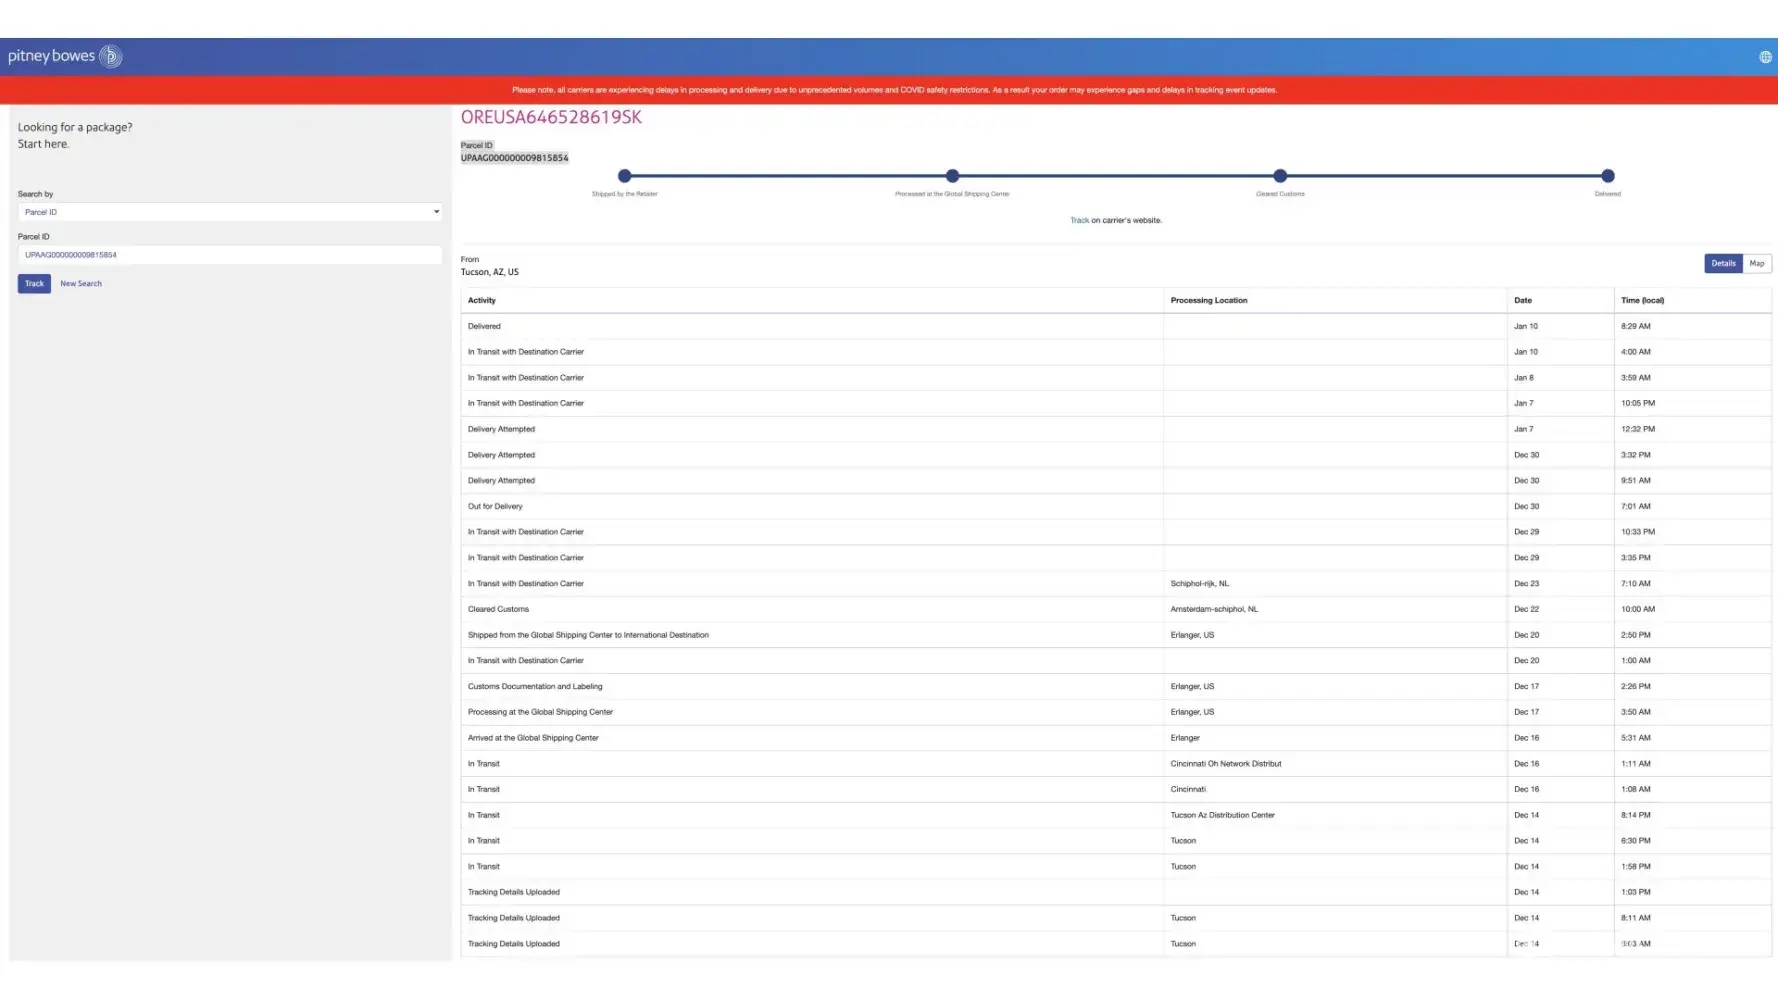This screenshot has height=1000, width=1778.
Task: Click Customs Documentation and Labeling activity
Action: click(x=535, y=687)
